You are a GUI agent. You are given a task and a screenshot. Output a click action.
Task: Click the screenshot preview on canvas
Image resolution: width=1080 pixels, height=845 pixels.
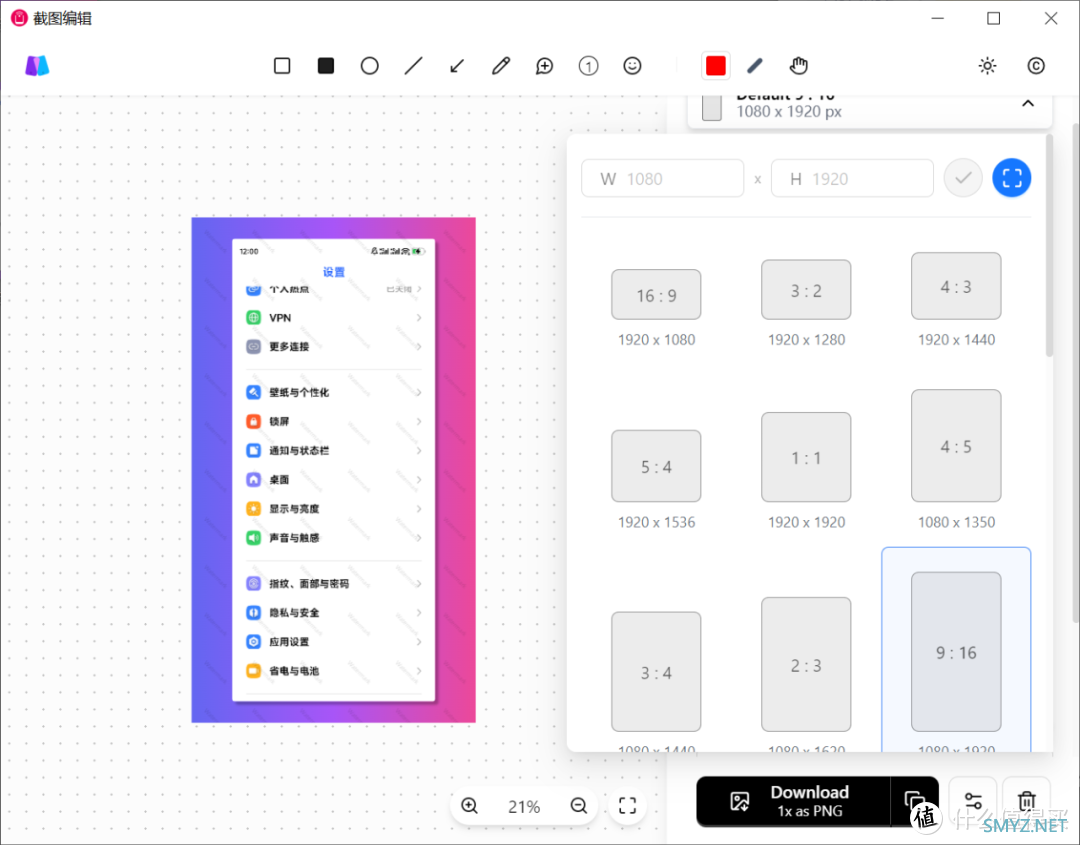333,470
